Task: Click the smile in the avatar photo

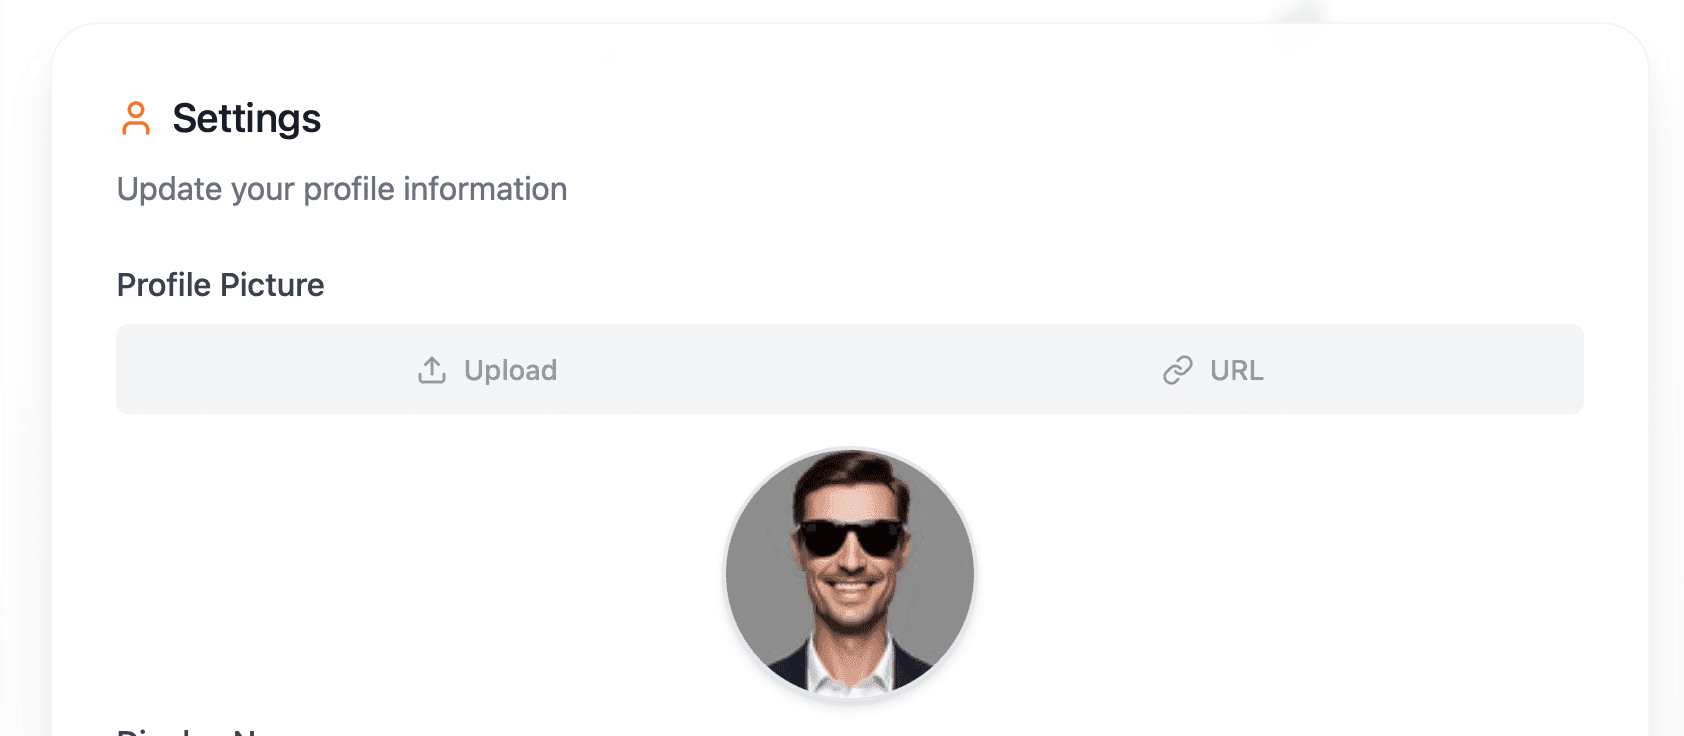Action: pos(850,590)
